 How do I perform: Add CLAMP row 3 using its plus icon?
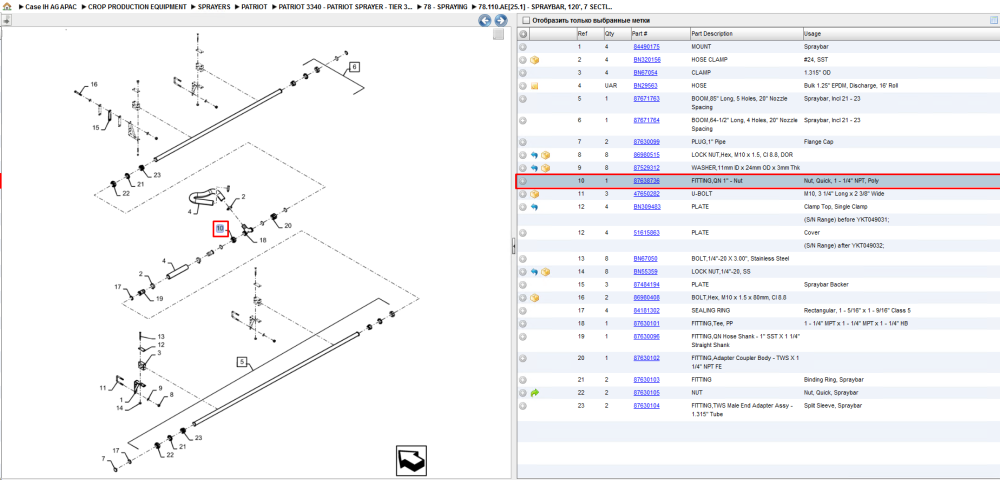(523, 73)
